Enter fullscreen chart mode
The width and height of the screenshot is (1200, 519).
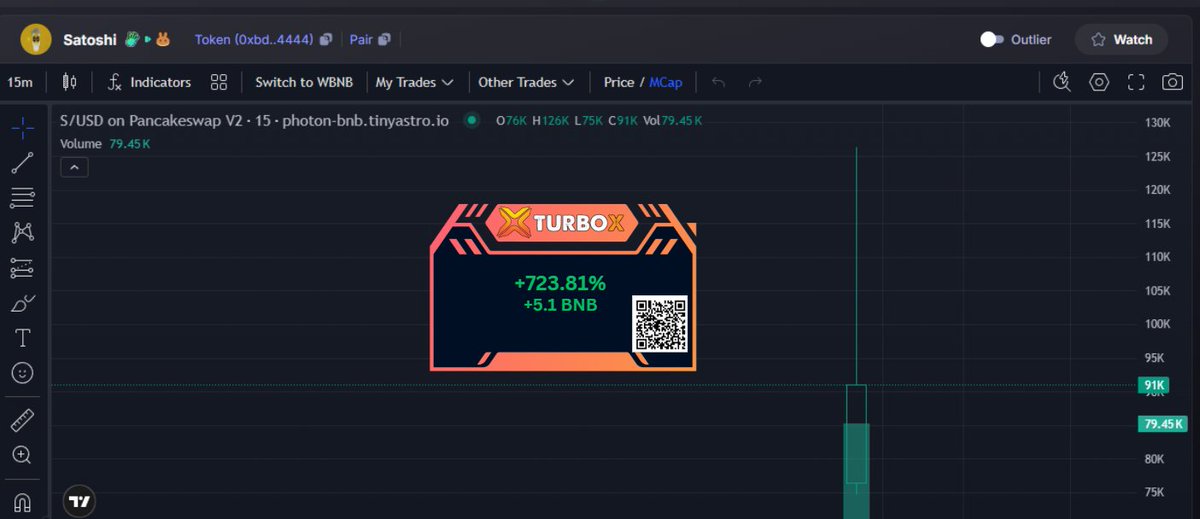tap(1136, 82)
